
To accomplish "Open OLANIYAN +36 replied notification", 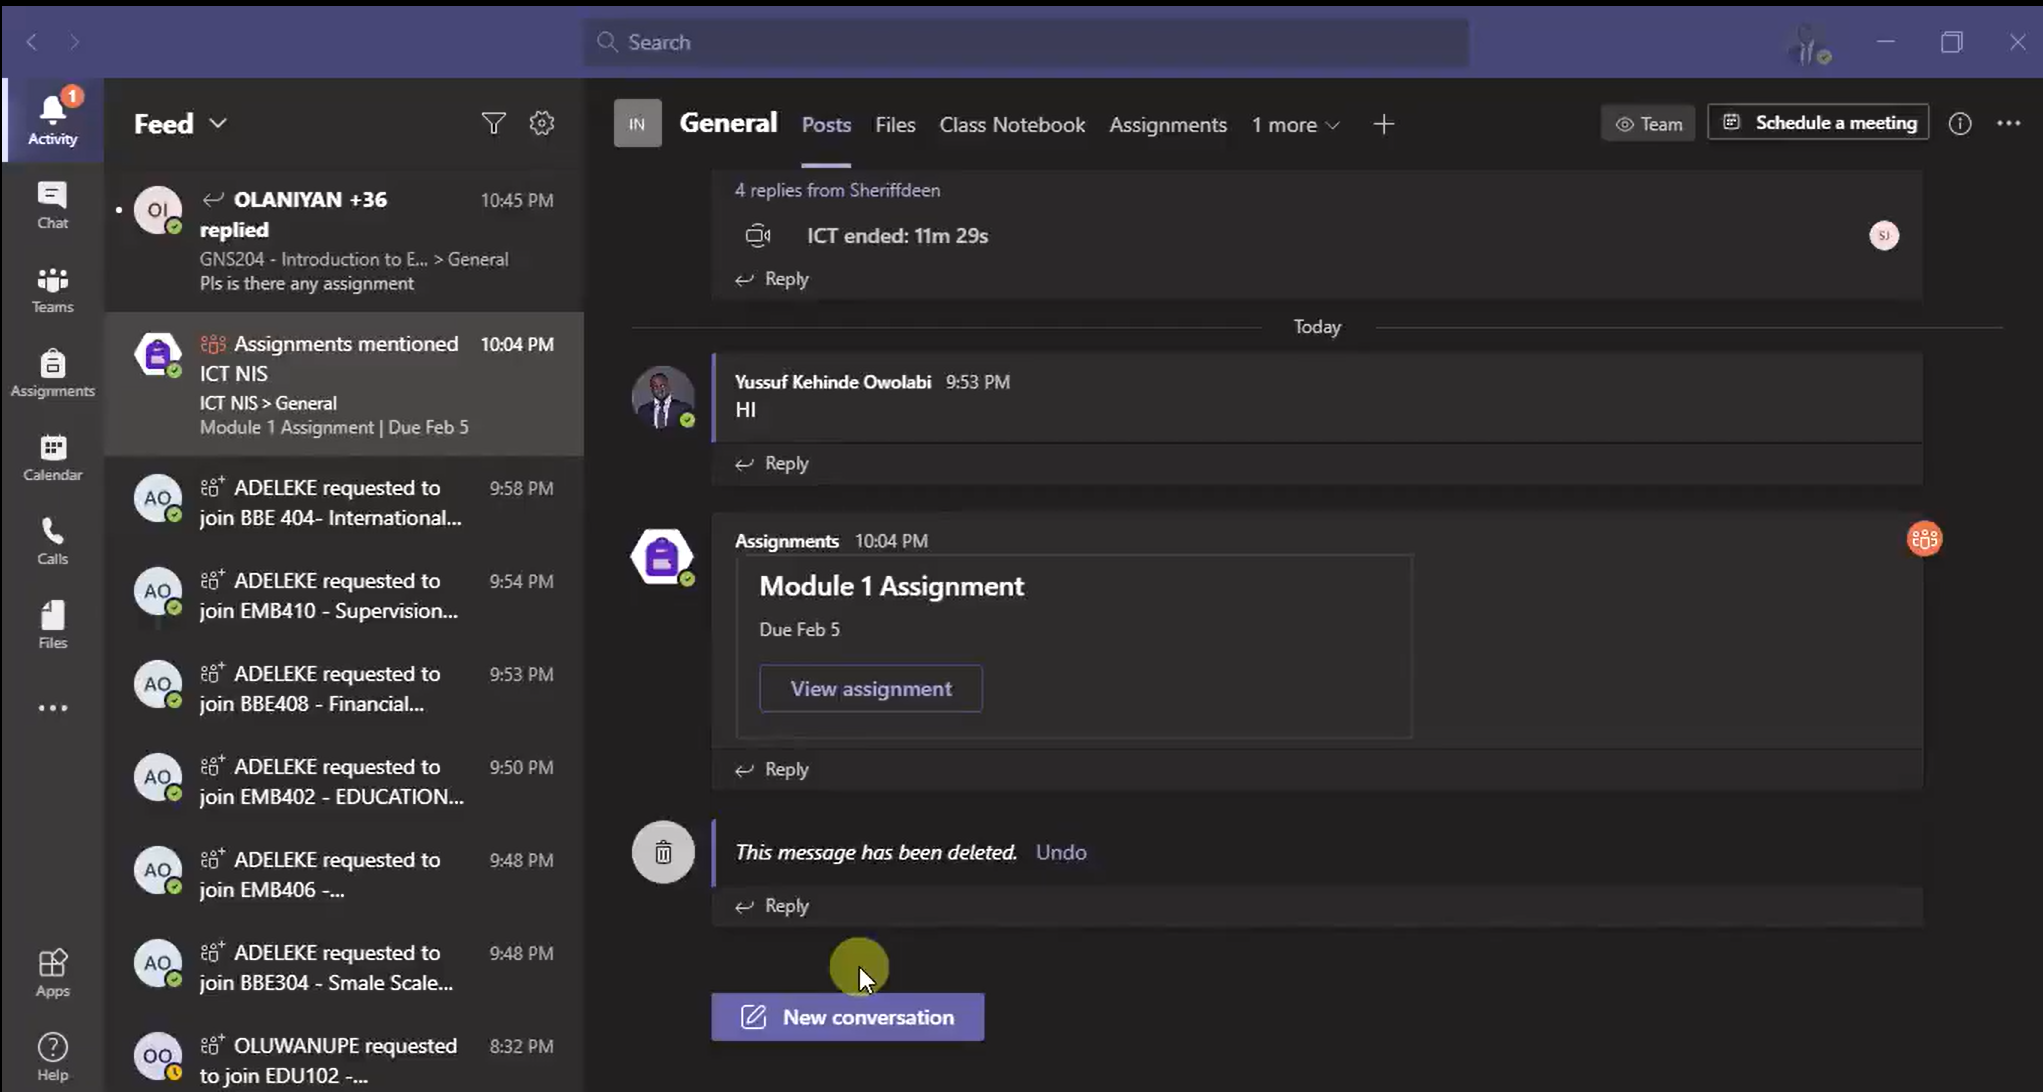I will tap(344, 241).
